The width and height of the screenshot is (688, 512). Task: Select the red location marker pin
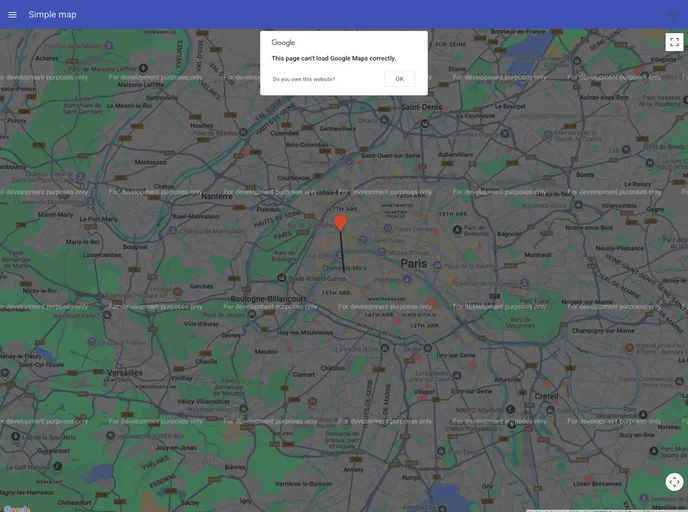[340, 222]
